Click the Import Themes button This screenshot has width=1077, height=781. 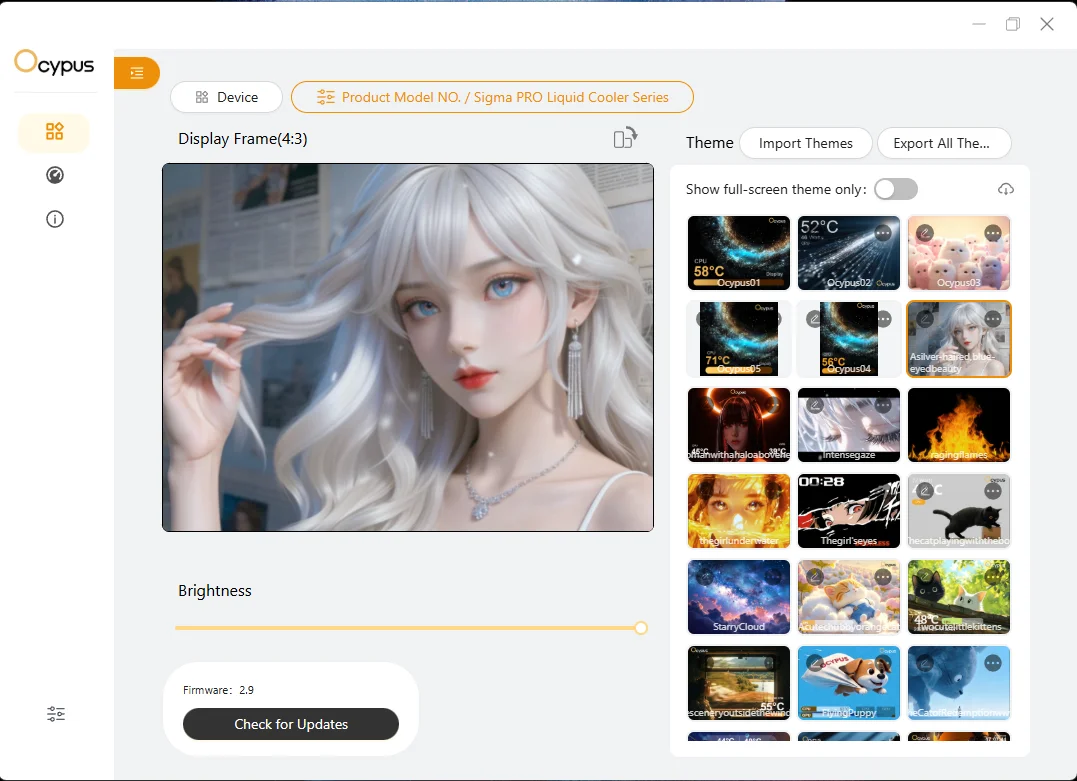pyautogui.click(x=806, y=143)
